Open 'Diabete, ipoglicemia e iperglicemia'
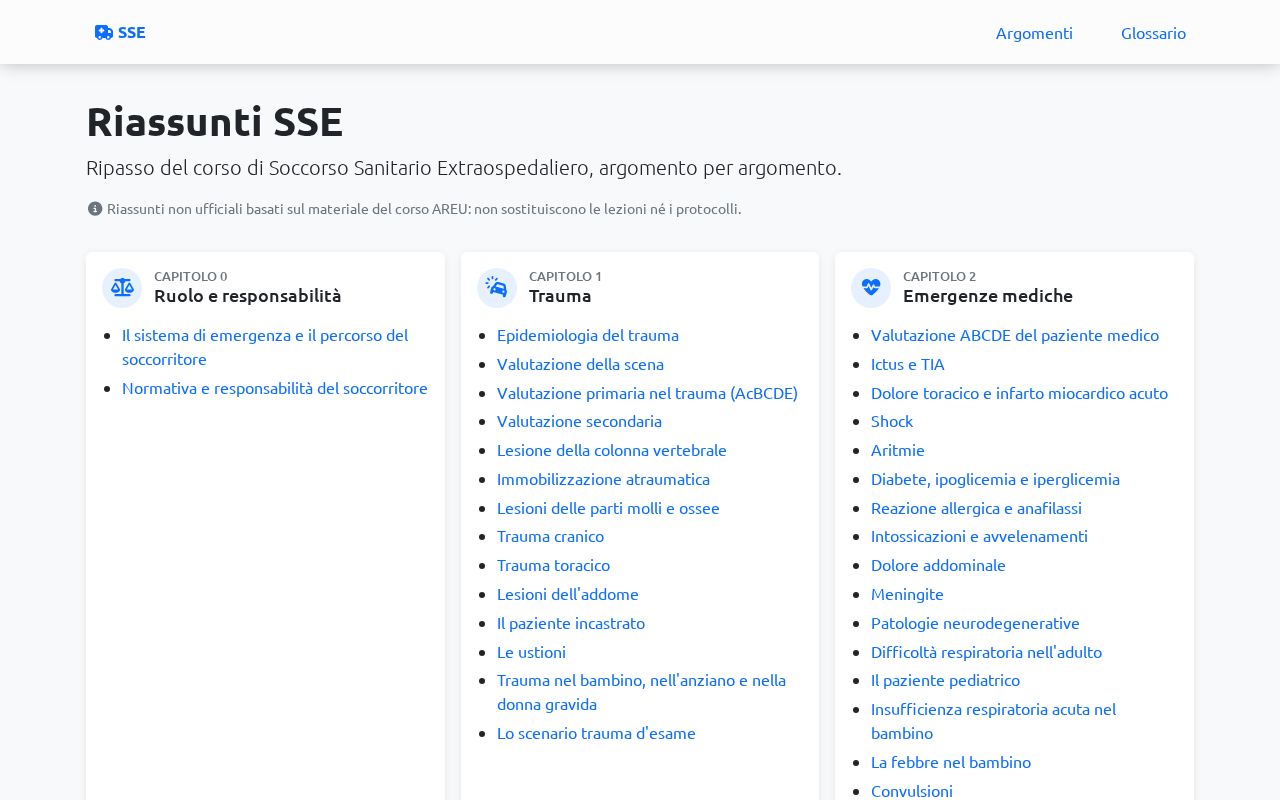 click(x=995, y=479)
